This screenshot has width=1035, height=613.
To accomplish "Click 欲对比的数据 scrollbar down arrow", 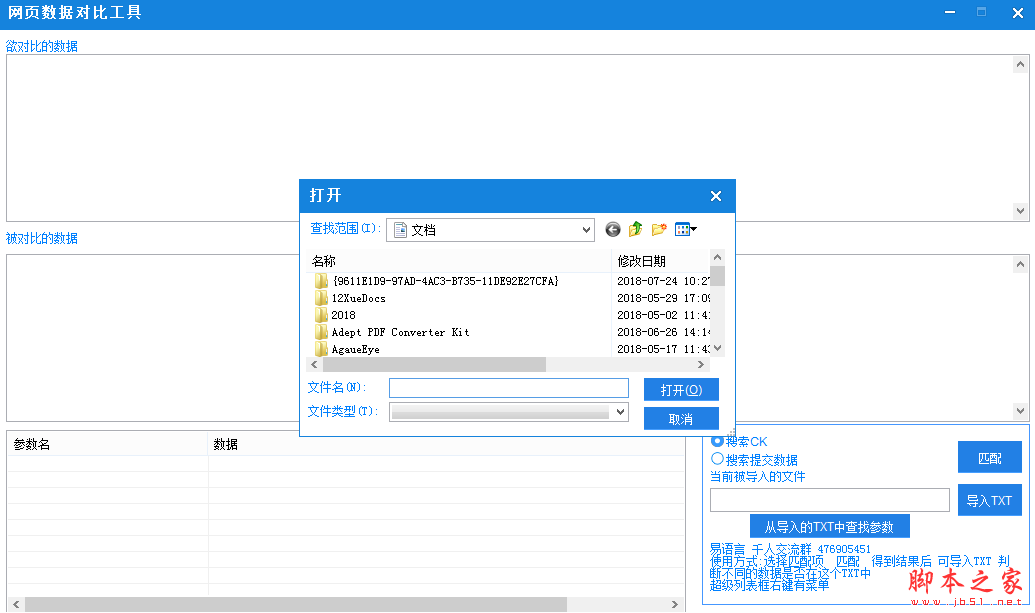I will (1020, 211).
